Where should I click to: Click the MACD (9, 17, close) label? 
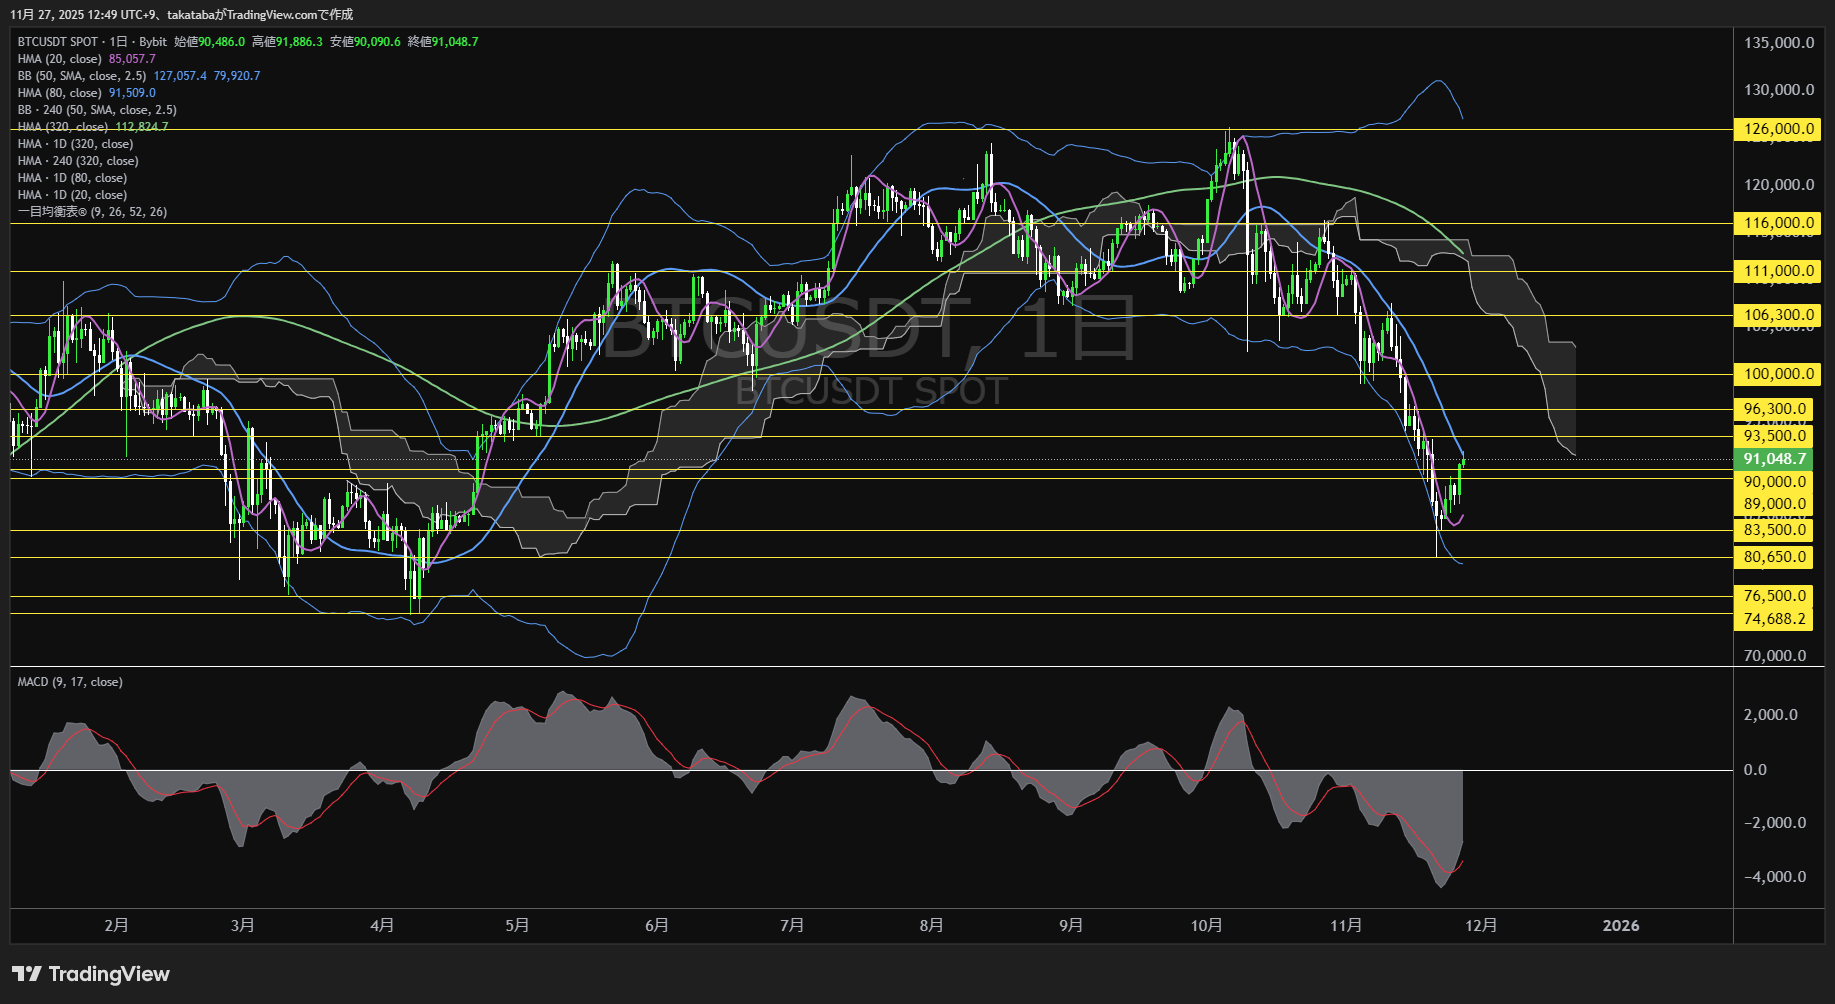coord(70,682)
